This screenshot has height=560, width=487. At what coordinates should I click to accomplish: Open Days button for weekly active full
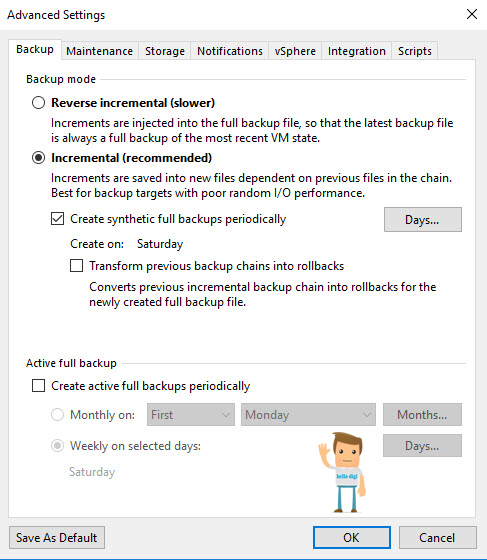(422, 446)
